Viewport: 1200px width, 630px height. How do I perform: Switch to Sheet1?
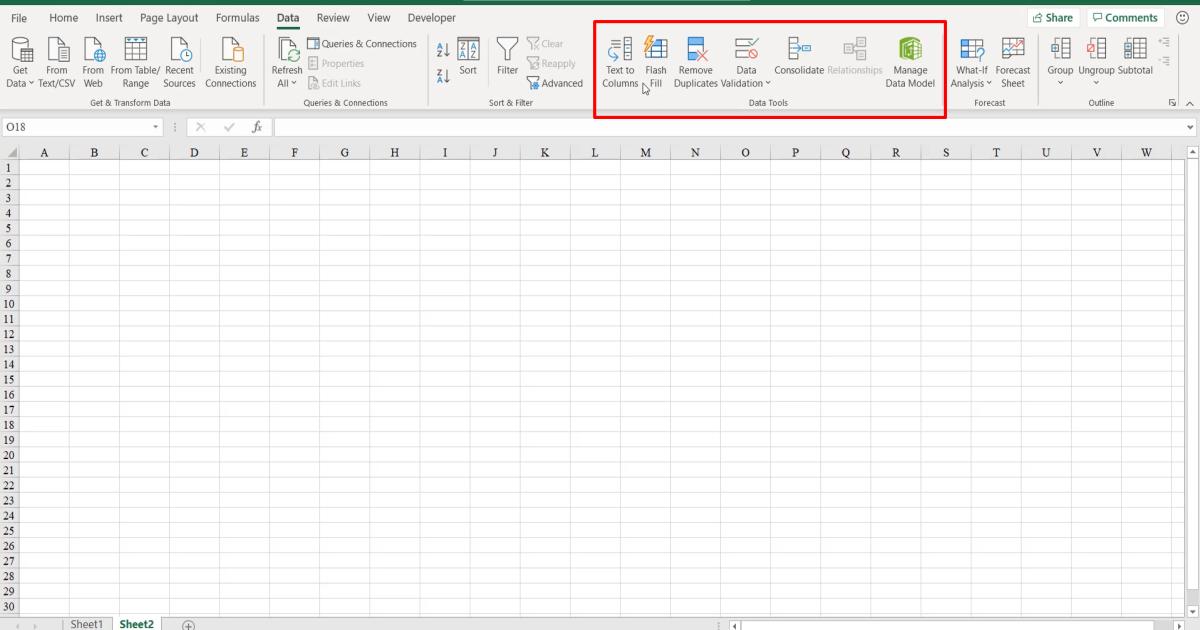pos(86,623)
